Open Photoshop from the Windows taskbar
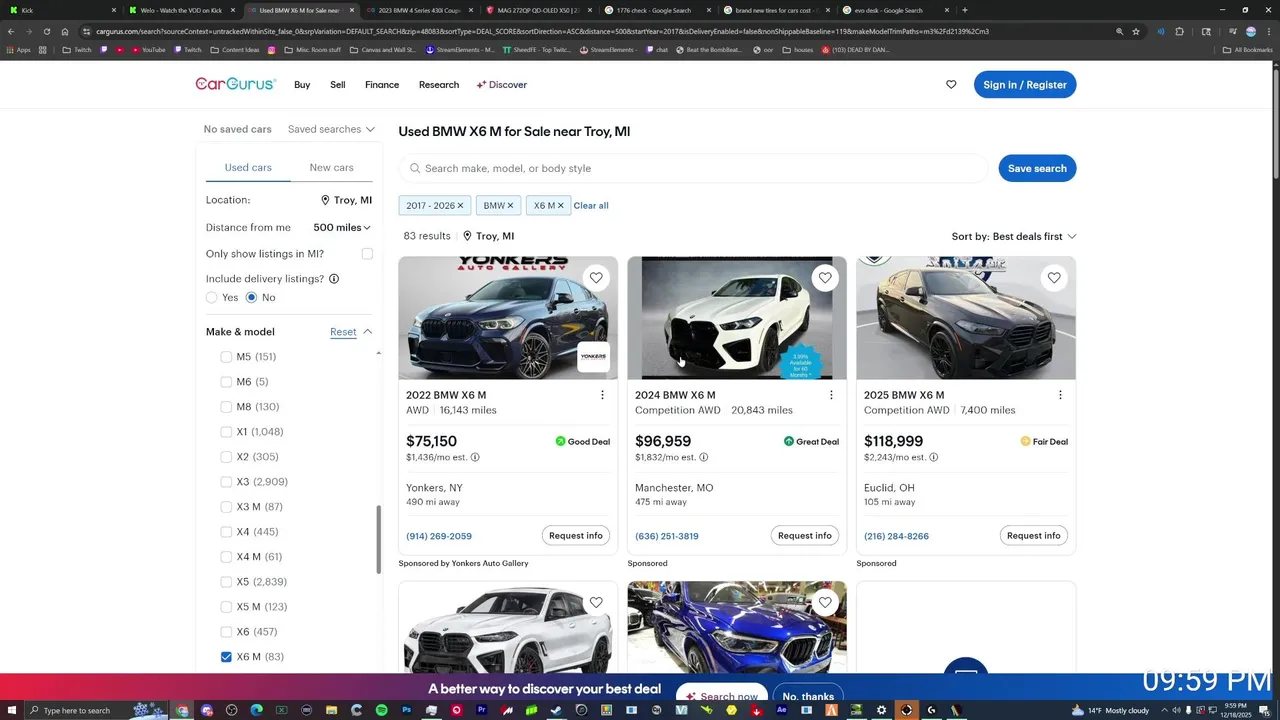 pos(407,710)
